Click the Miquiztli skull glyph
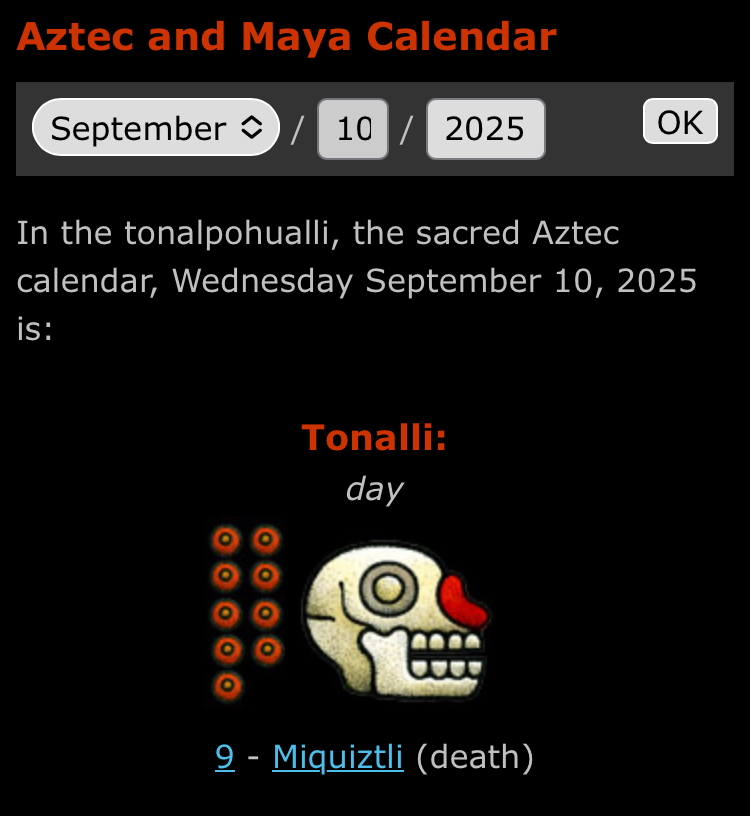This screenshot has width=750, height=816. pyautogui.click(x=397, y=619)
